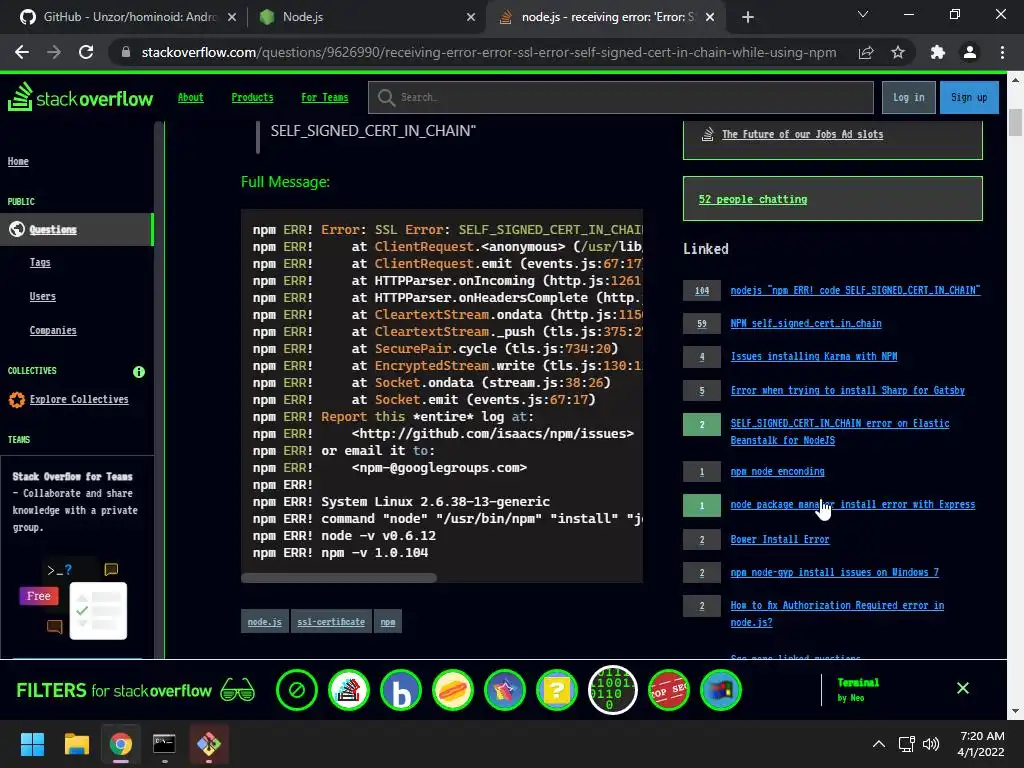Show hidden system tray icons
The width and height of the screenshot is (1024, 768).
[879, 744]
